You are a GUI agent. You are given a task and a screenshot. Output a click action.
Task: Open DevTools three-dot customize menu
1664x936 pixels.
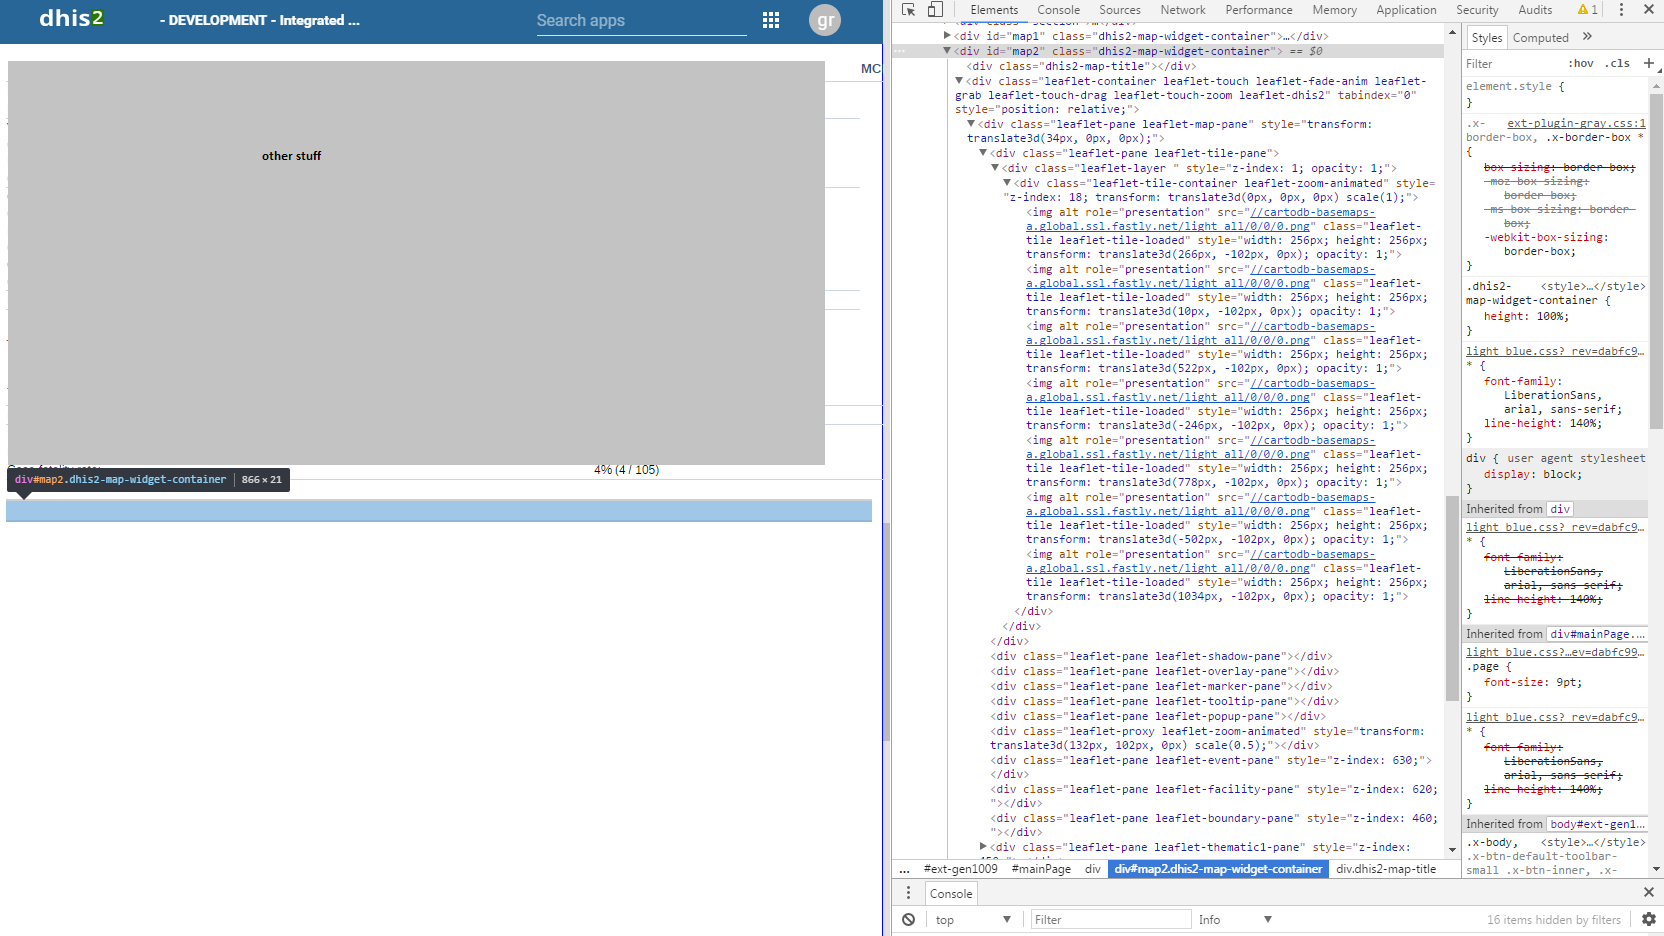[x=1621, y=10]
